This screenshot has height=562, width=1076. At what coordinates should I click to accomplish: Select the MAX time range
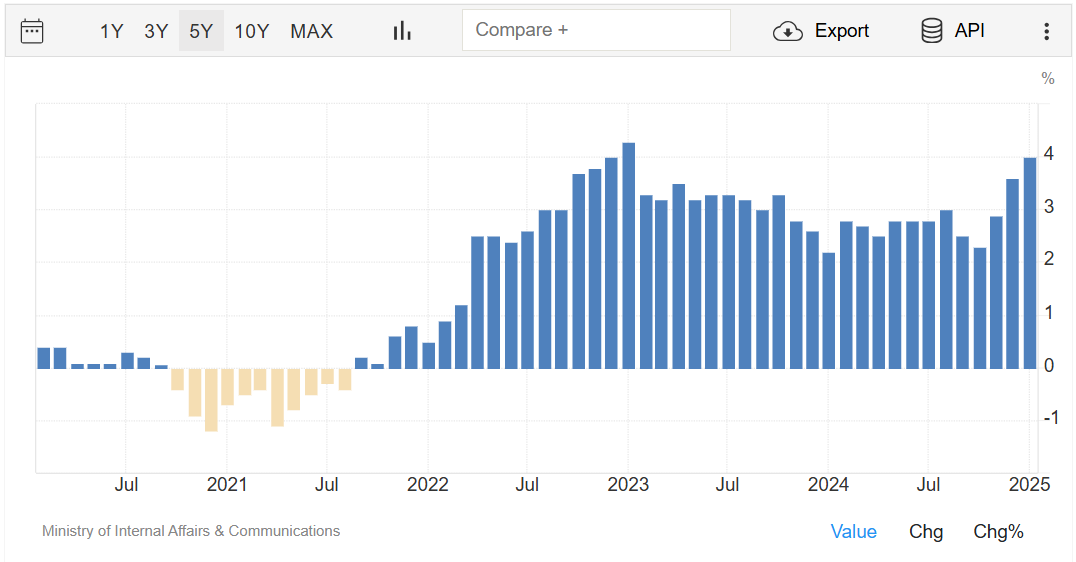(312, 31)
